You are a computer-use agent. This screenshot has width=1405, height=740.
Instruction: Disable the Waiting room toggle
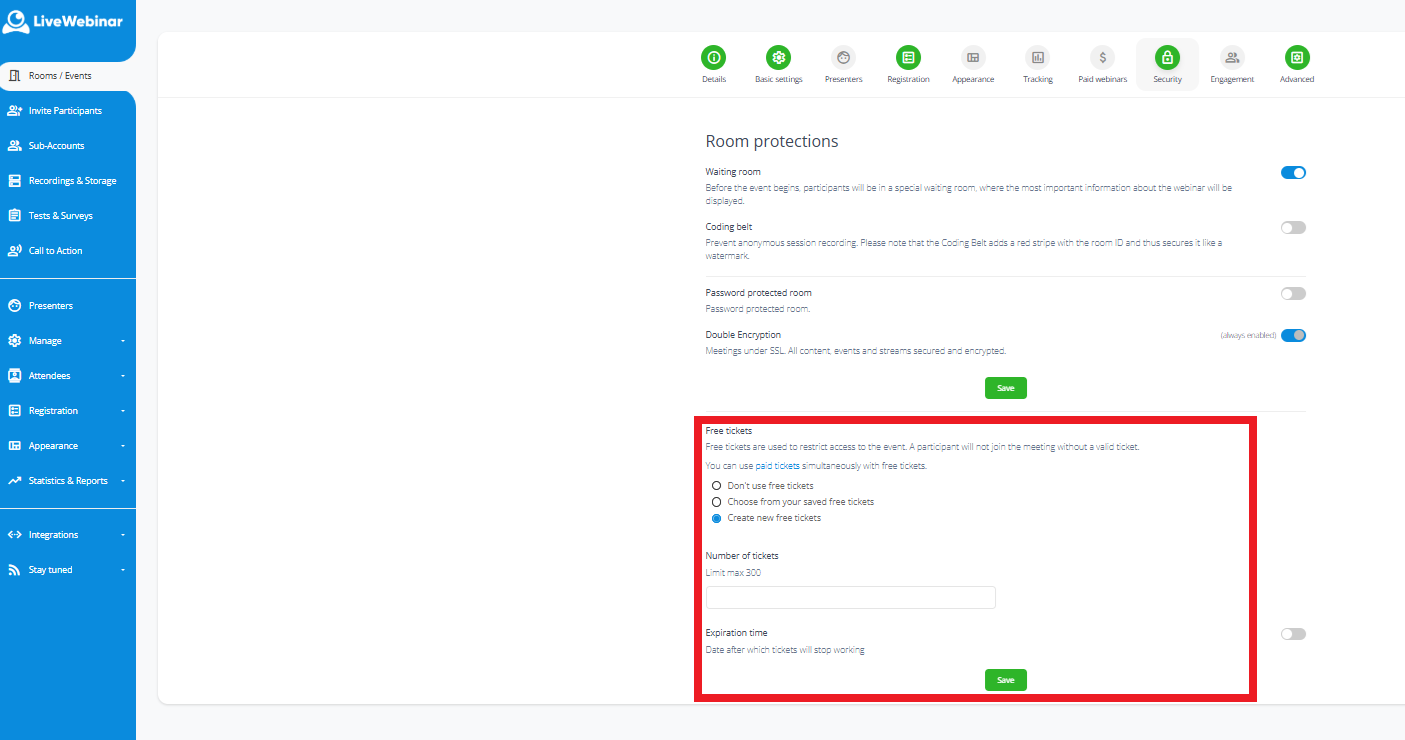tap(1293, 173)
